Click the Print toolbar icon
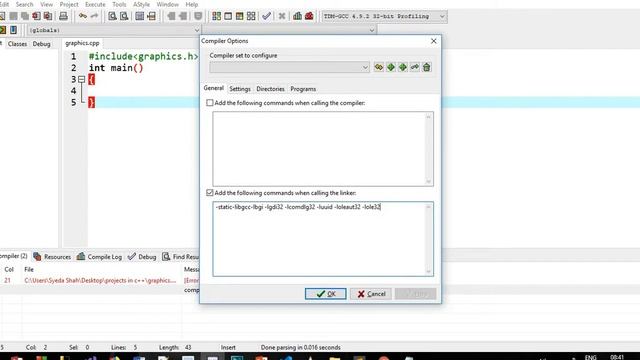 pos(63,16)
